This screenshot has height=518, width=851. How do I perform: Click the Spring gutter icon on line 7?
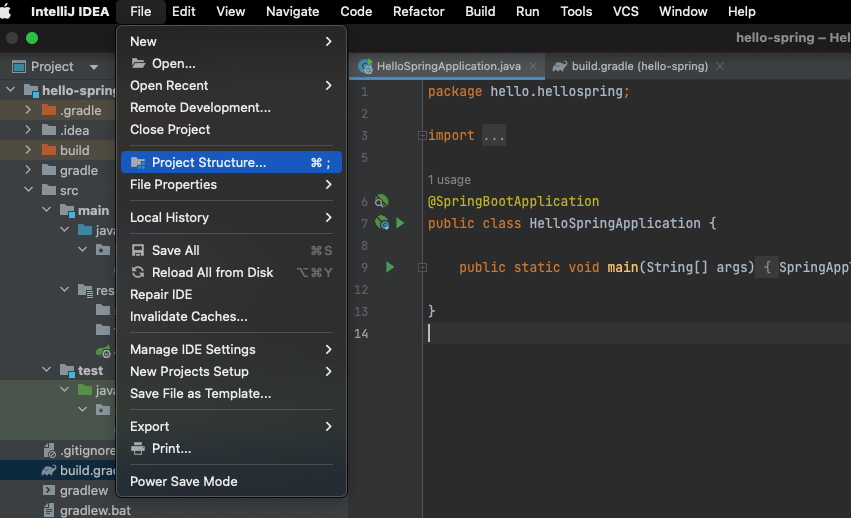click(x=382, y=223)
